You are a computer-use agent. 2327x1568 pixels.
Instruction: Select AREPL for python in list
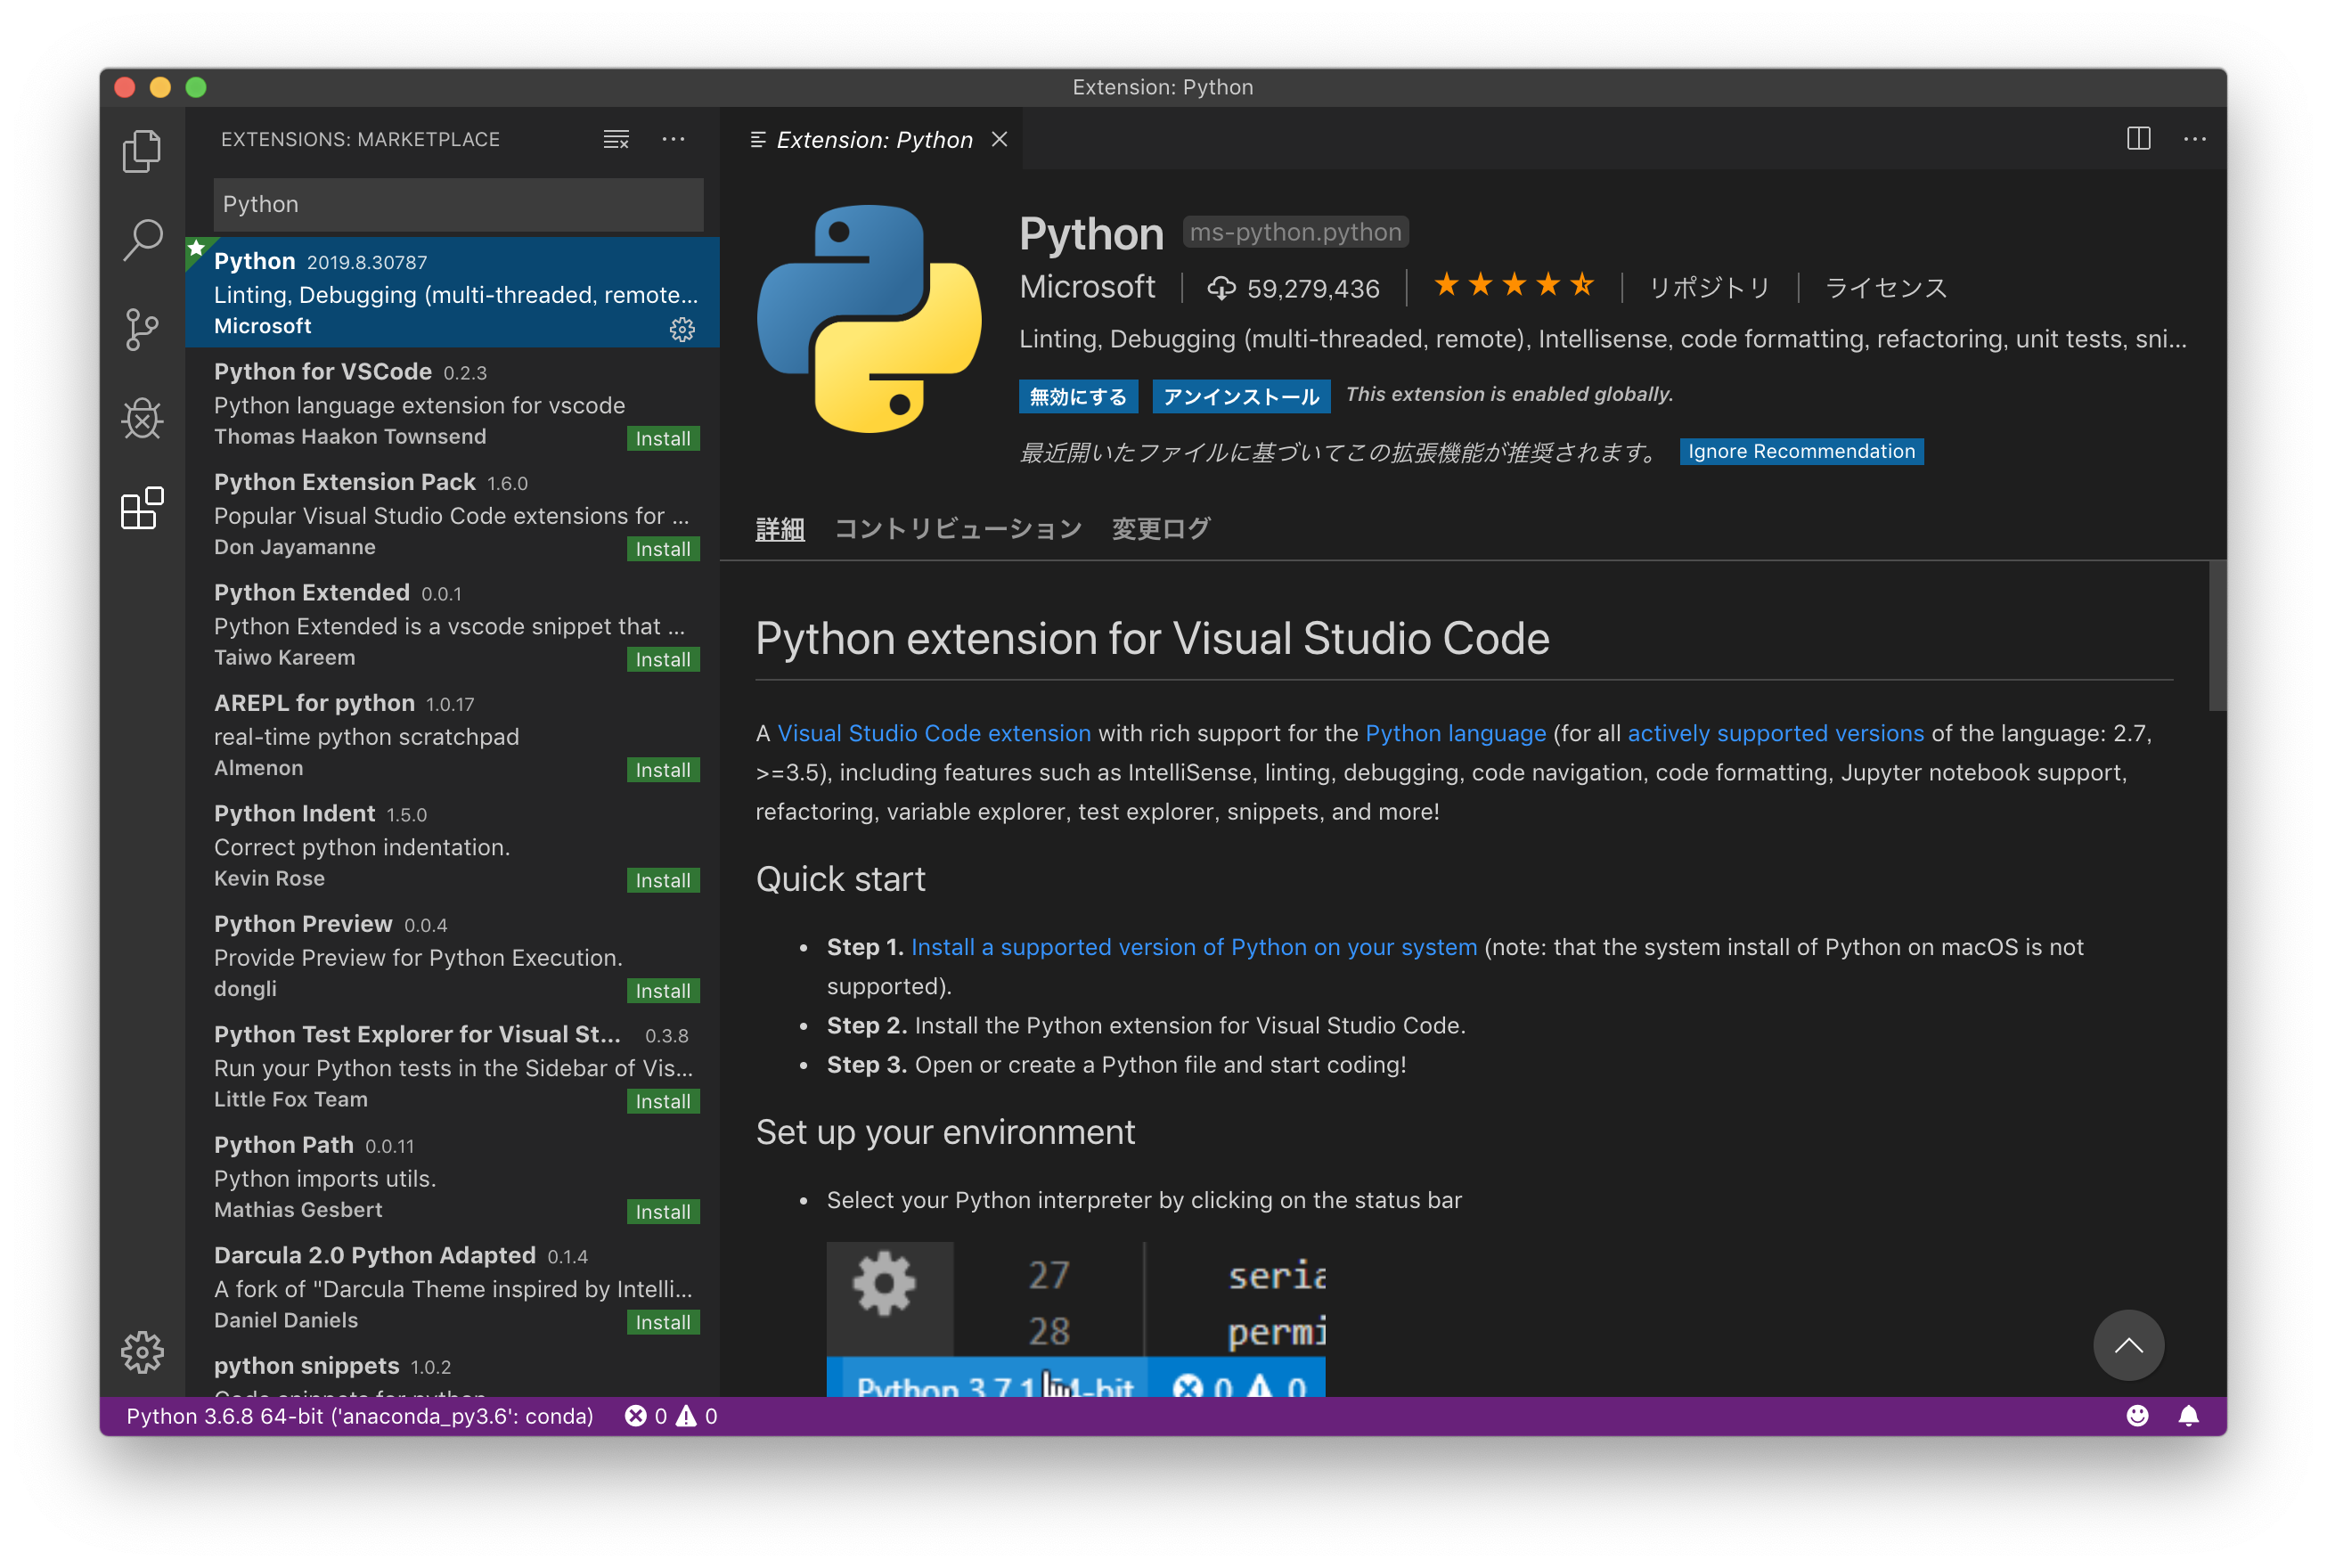coord(452,734)
